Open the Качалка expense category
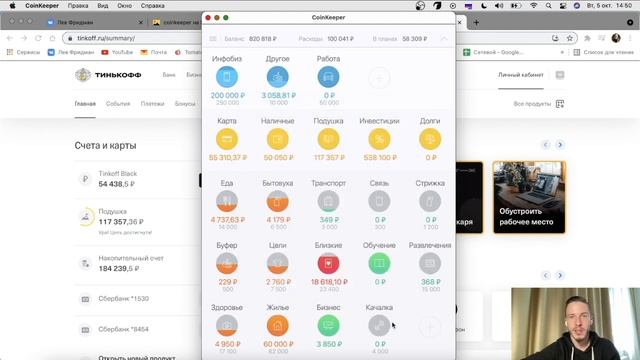 click(379, 325)
